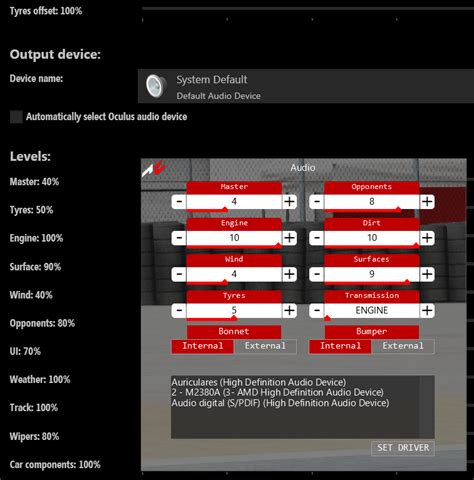This screenshot has width=474, height=480.
Task: Click the Car components: 100% label
Action: click(55, 464)
